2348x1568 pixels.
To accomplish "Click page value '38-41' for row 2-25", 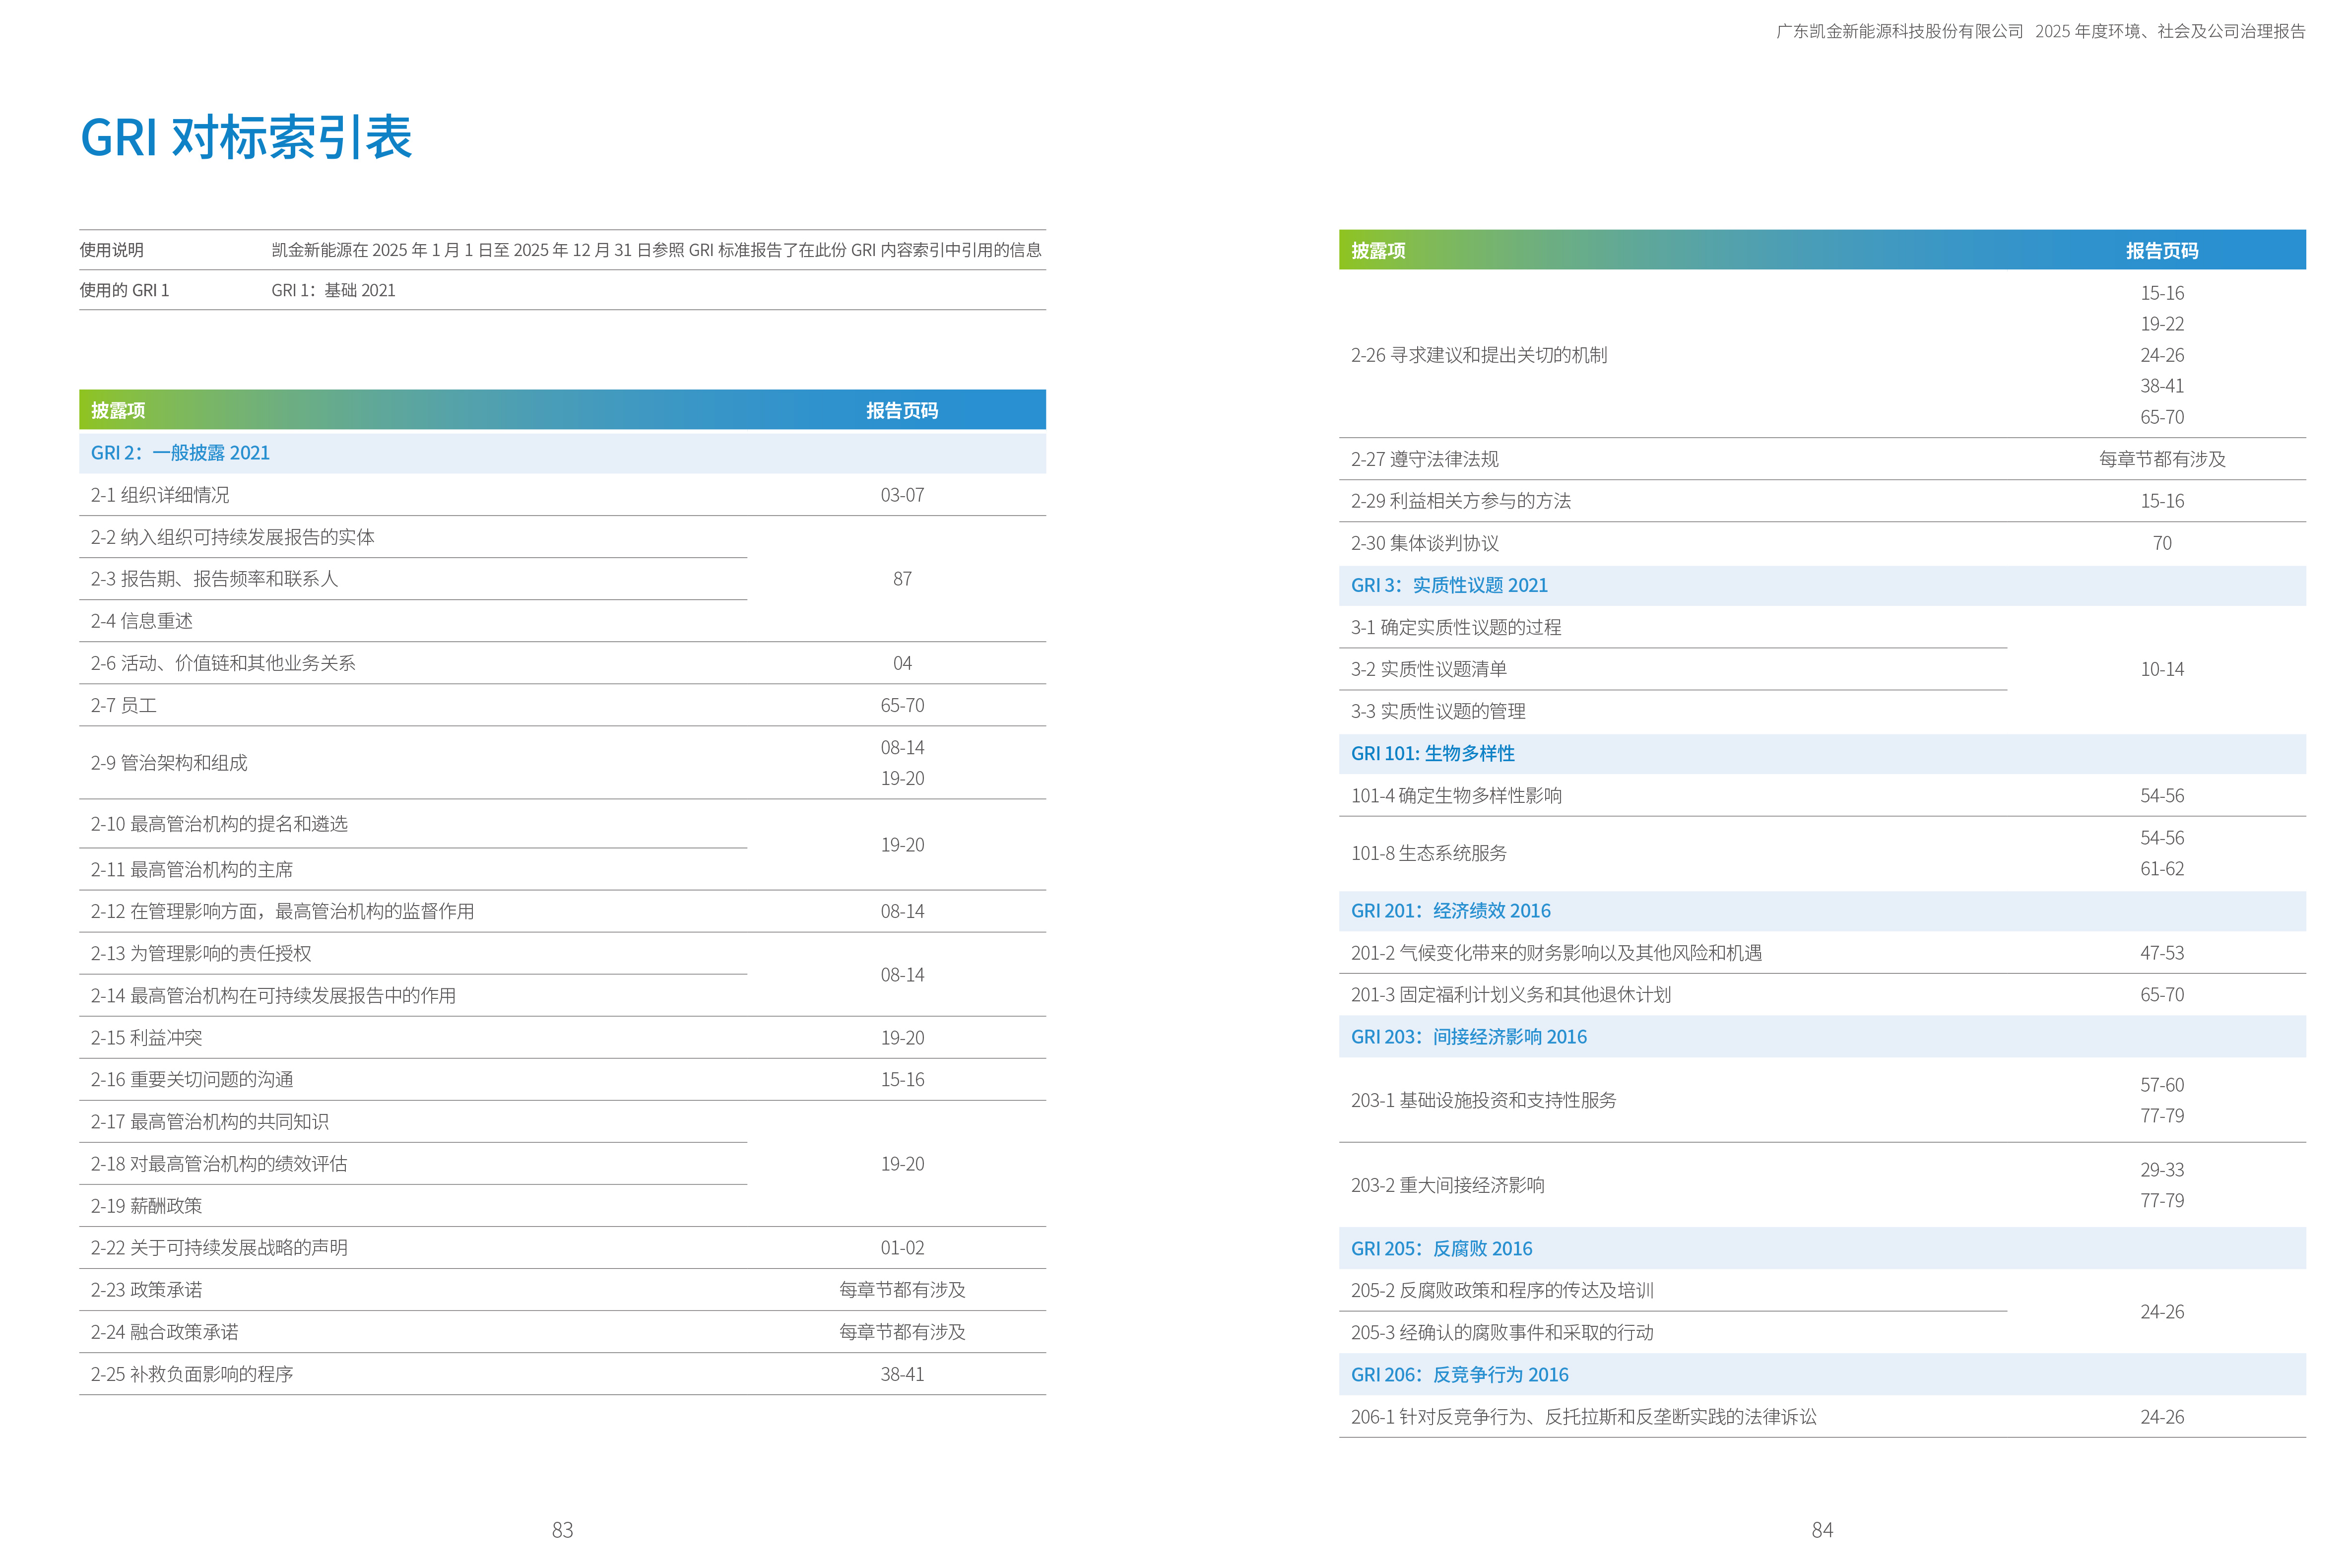I will click(x=902, y=1374).
